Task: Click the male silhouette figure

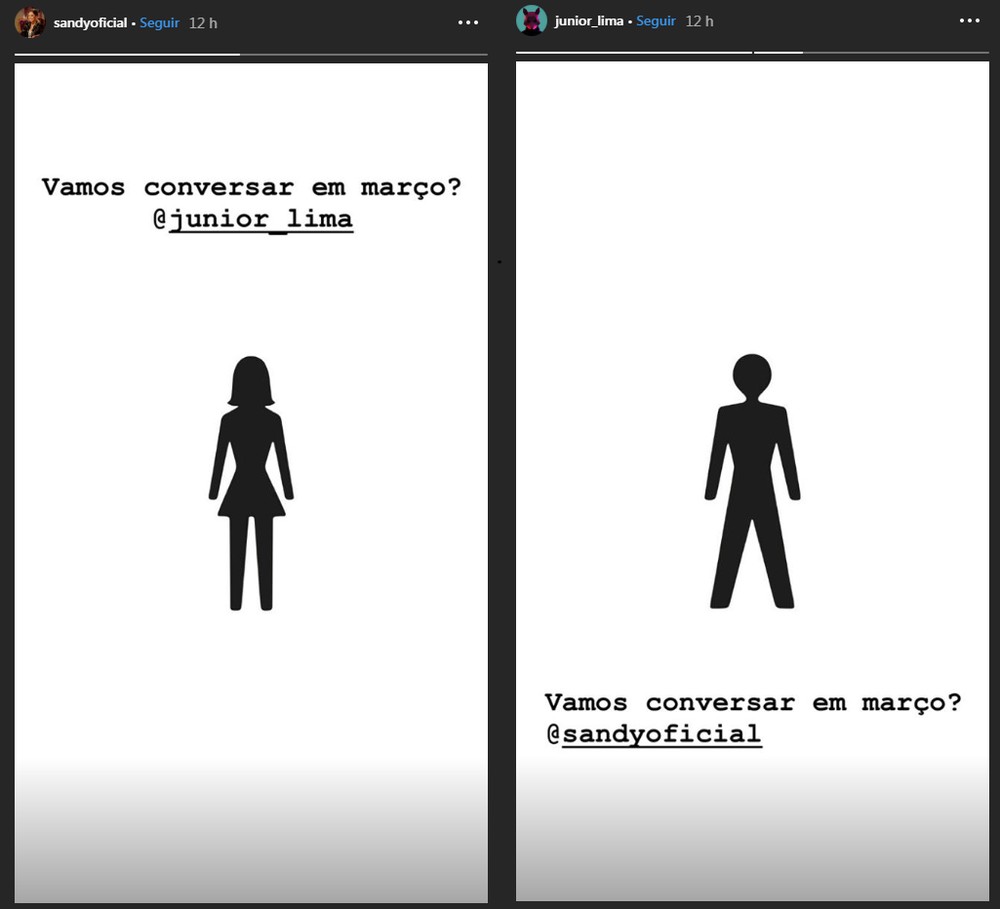Action: click(752, 481)
